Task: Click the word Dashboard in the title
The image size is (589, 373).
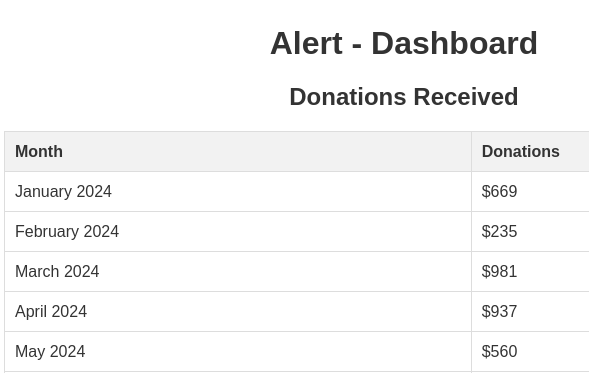Action: [x=455, y=44]
